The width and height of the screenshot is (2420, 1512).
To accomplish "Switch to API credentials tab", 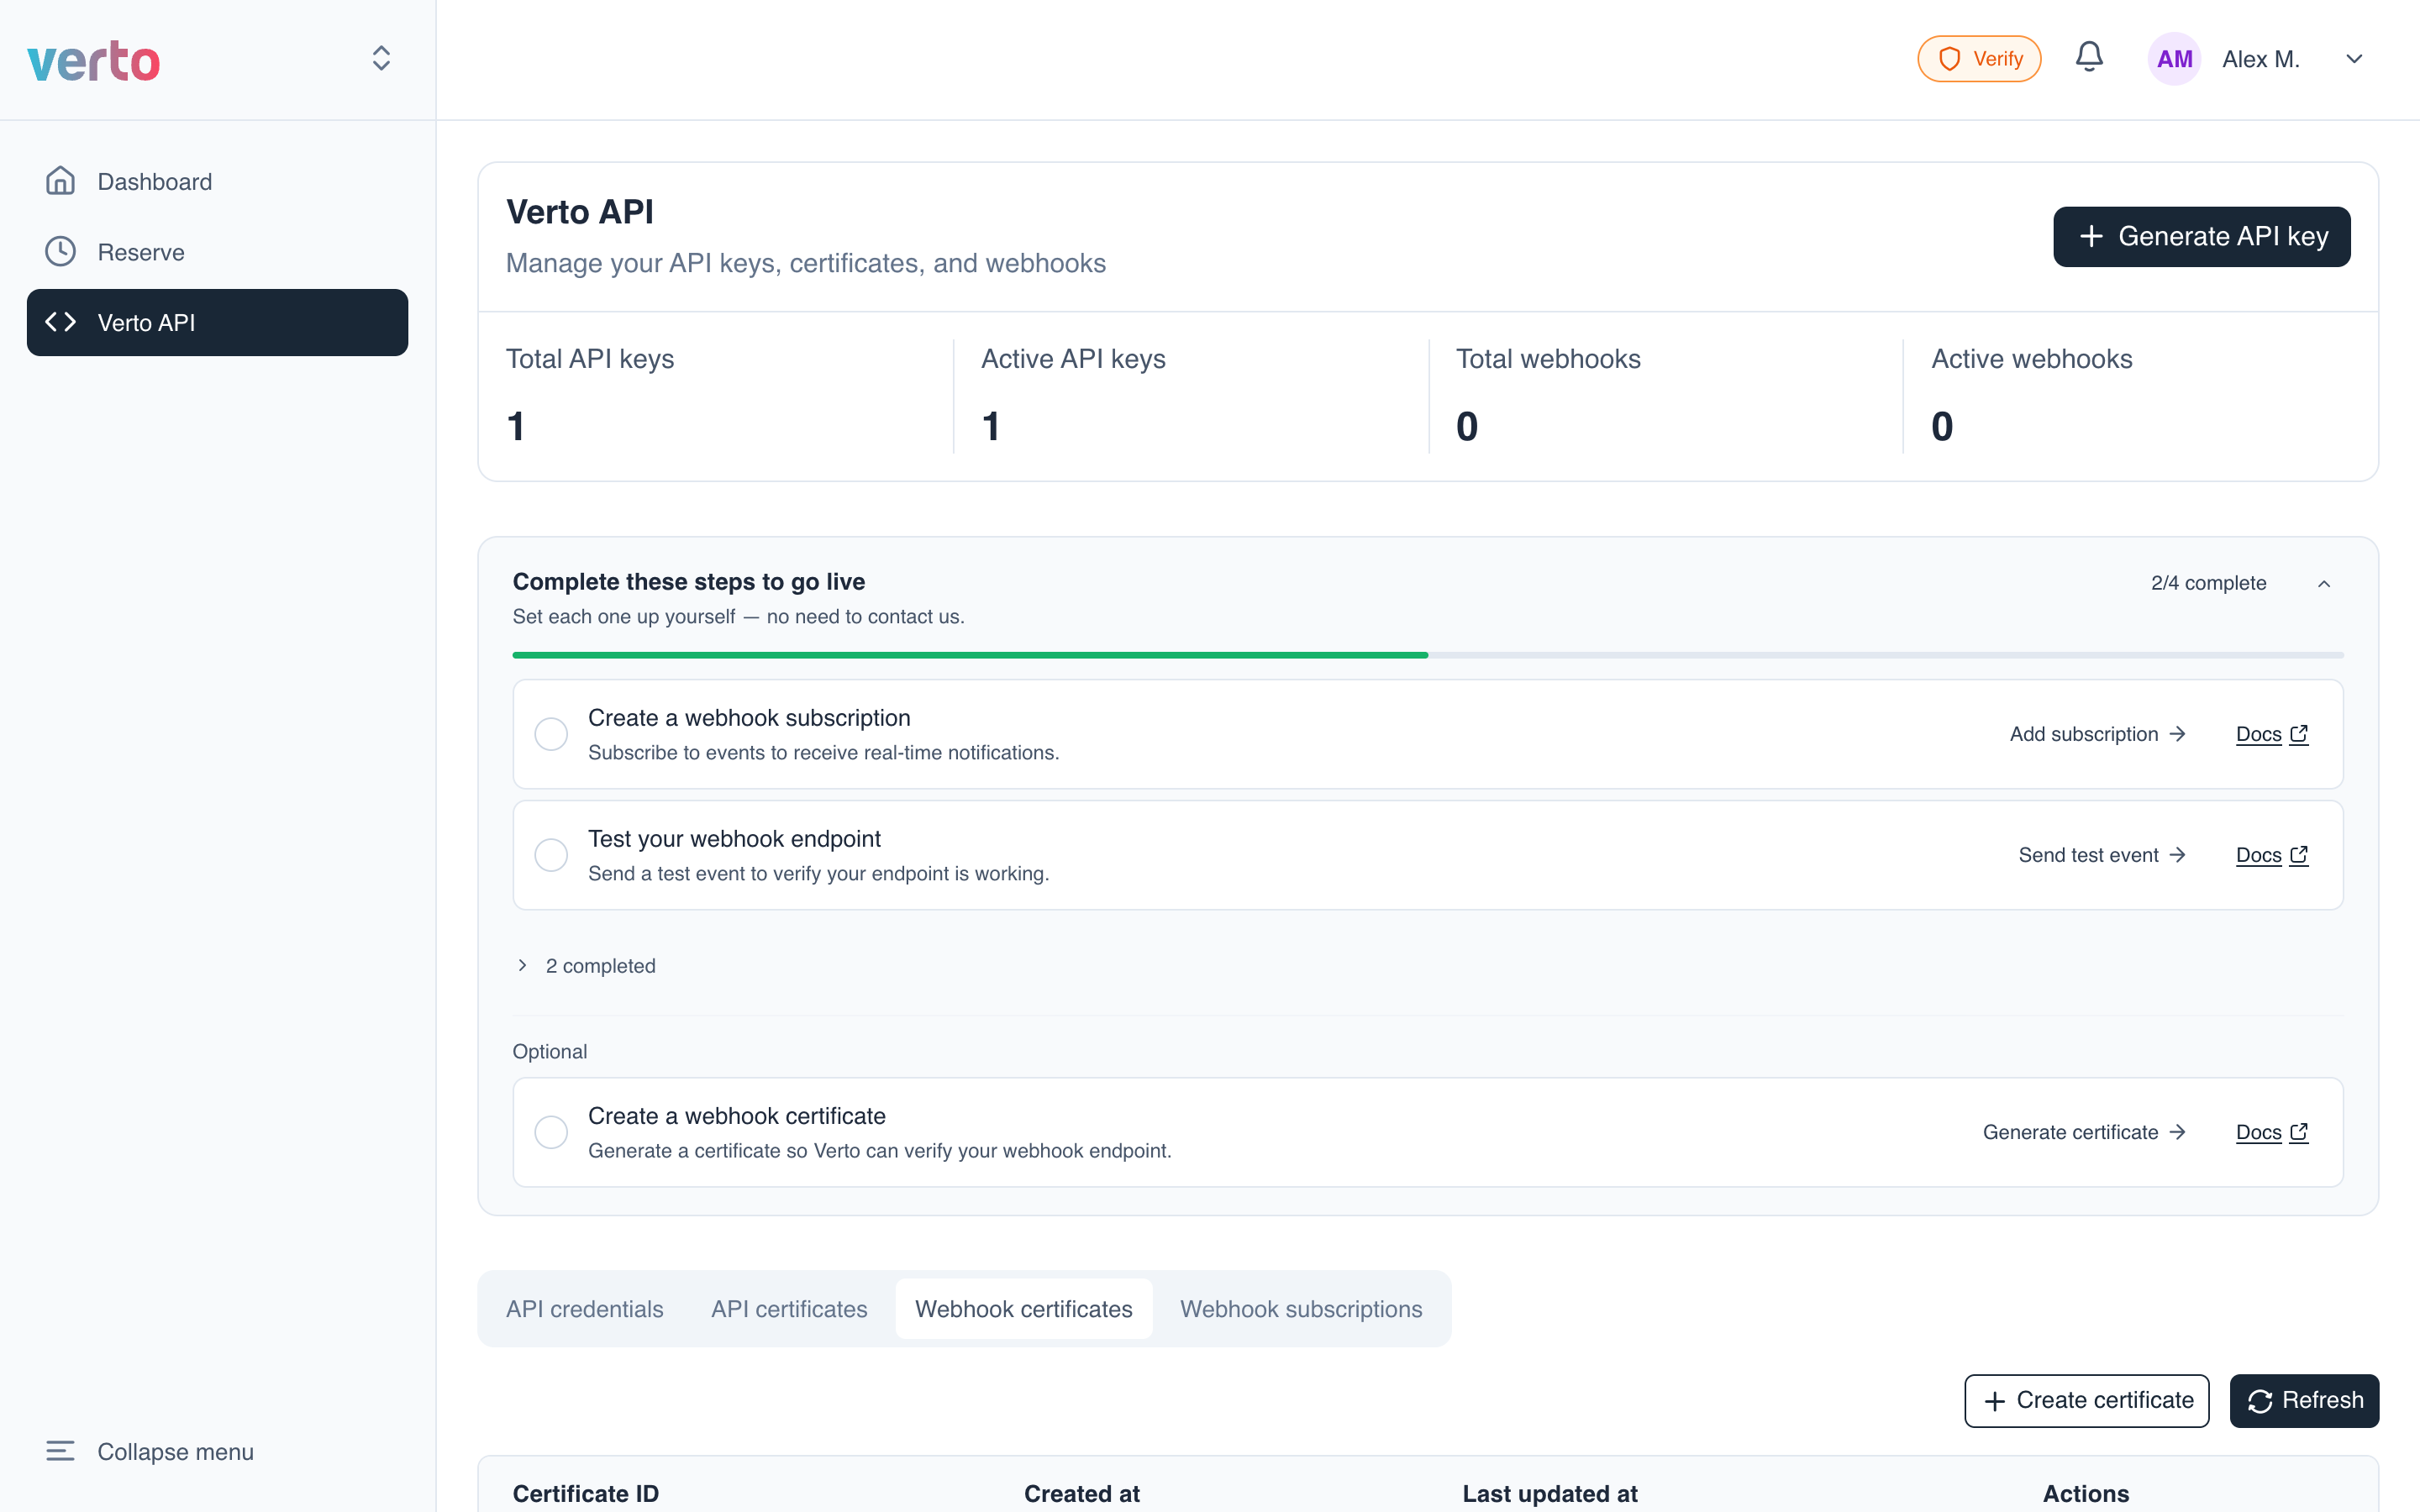I will coord(584,1309).
